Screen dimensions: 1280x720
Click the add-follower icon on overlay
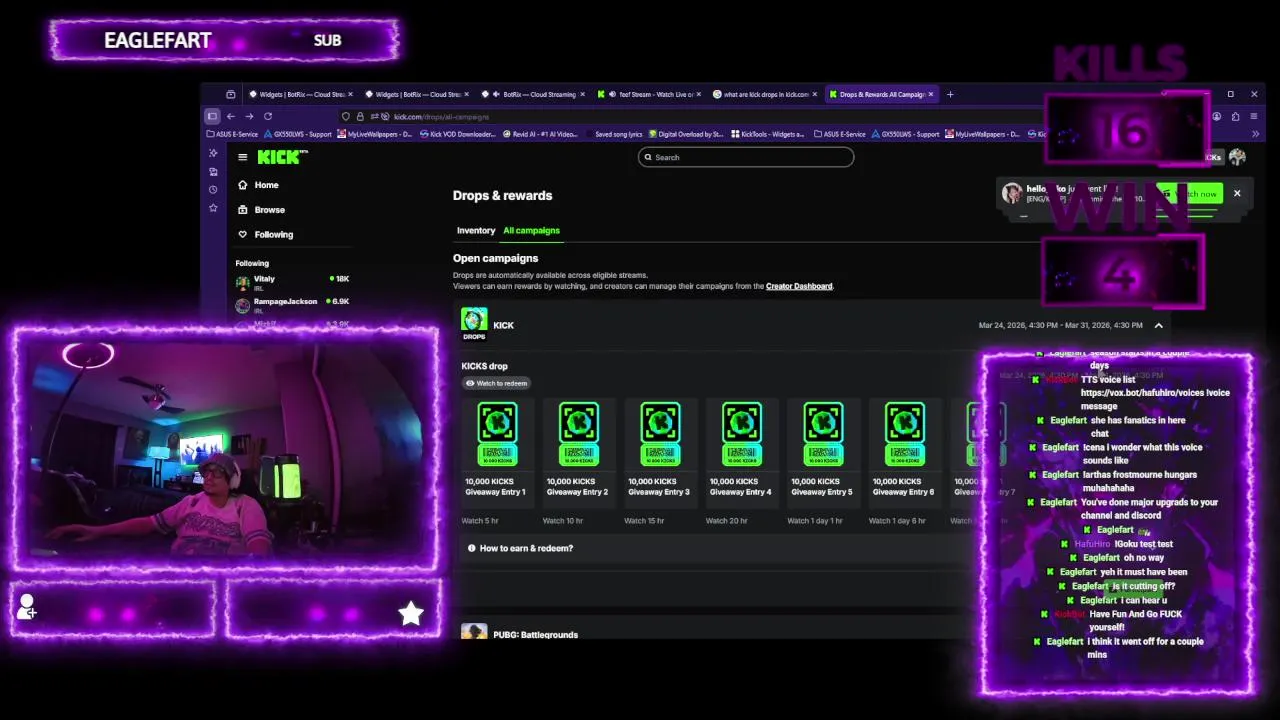coord(27,606)
